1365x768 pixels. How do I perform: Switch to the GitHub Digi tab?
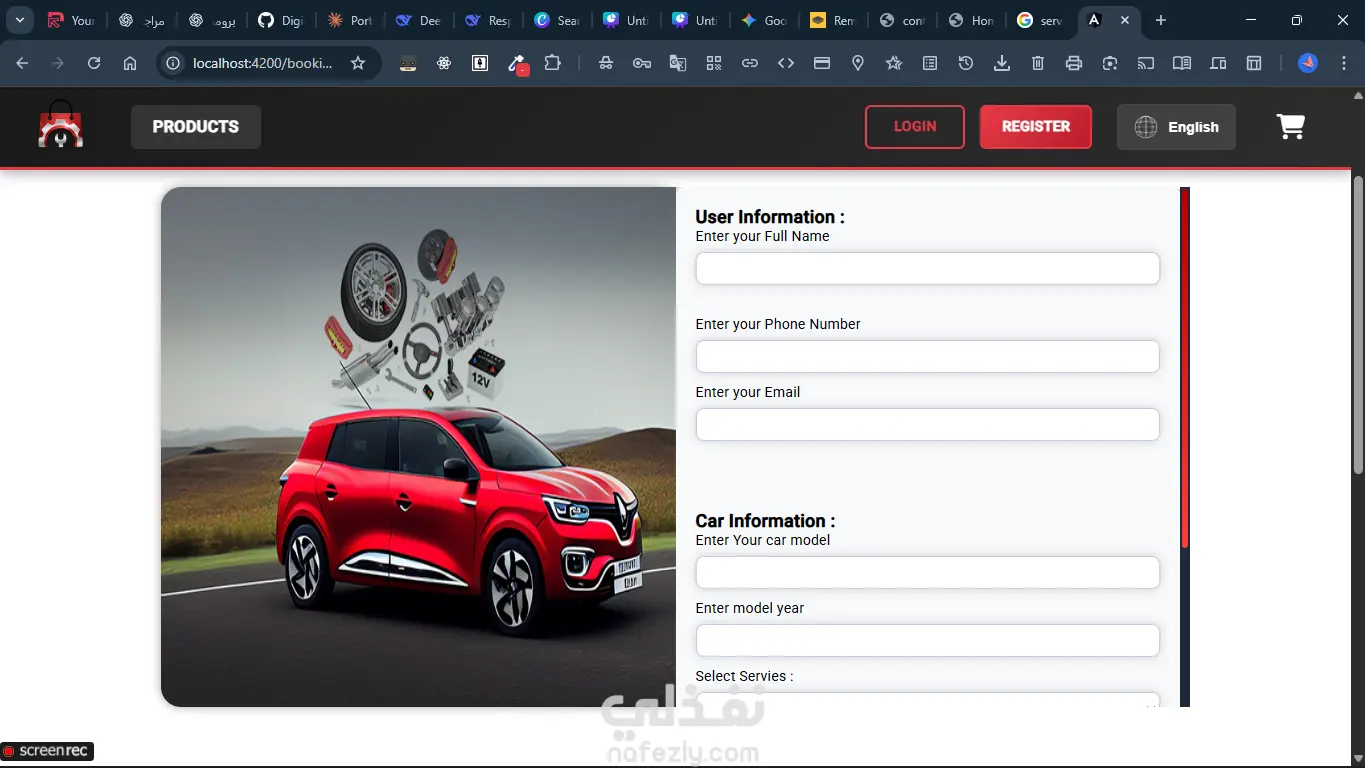click(280, 20)
